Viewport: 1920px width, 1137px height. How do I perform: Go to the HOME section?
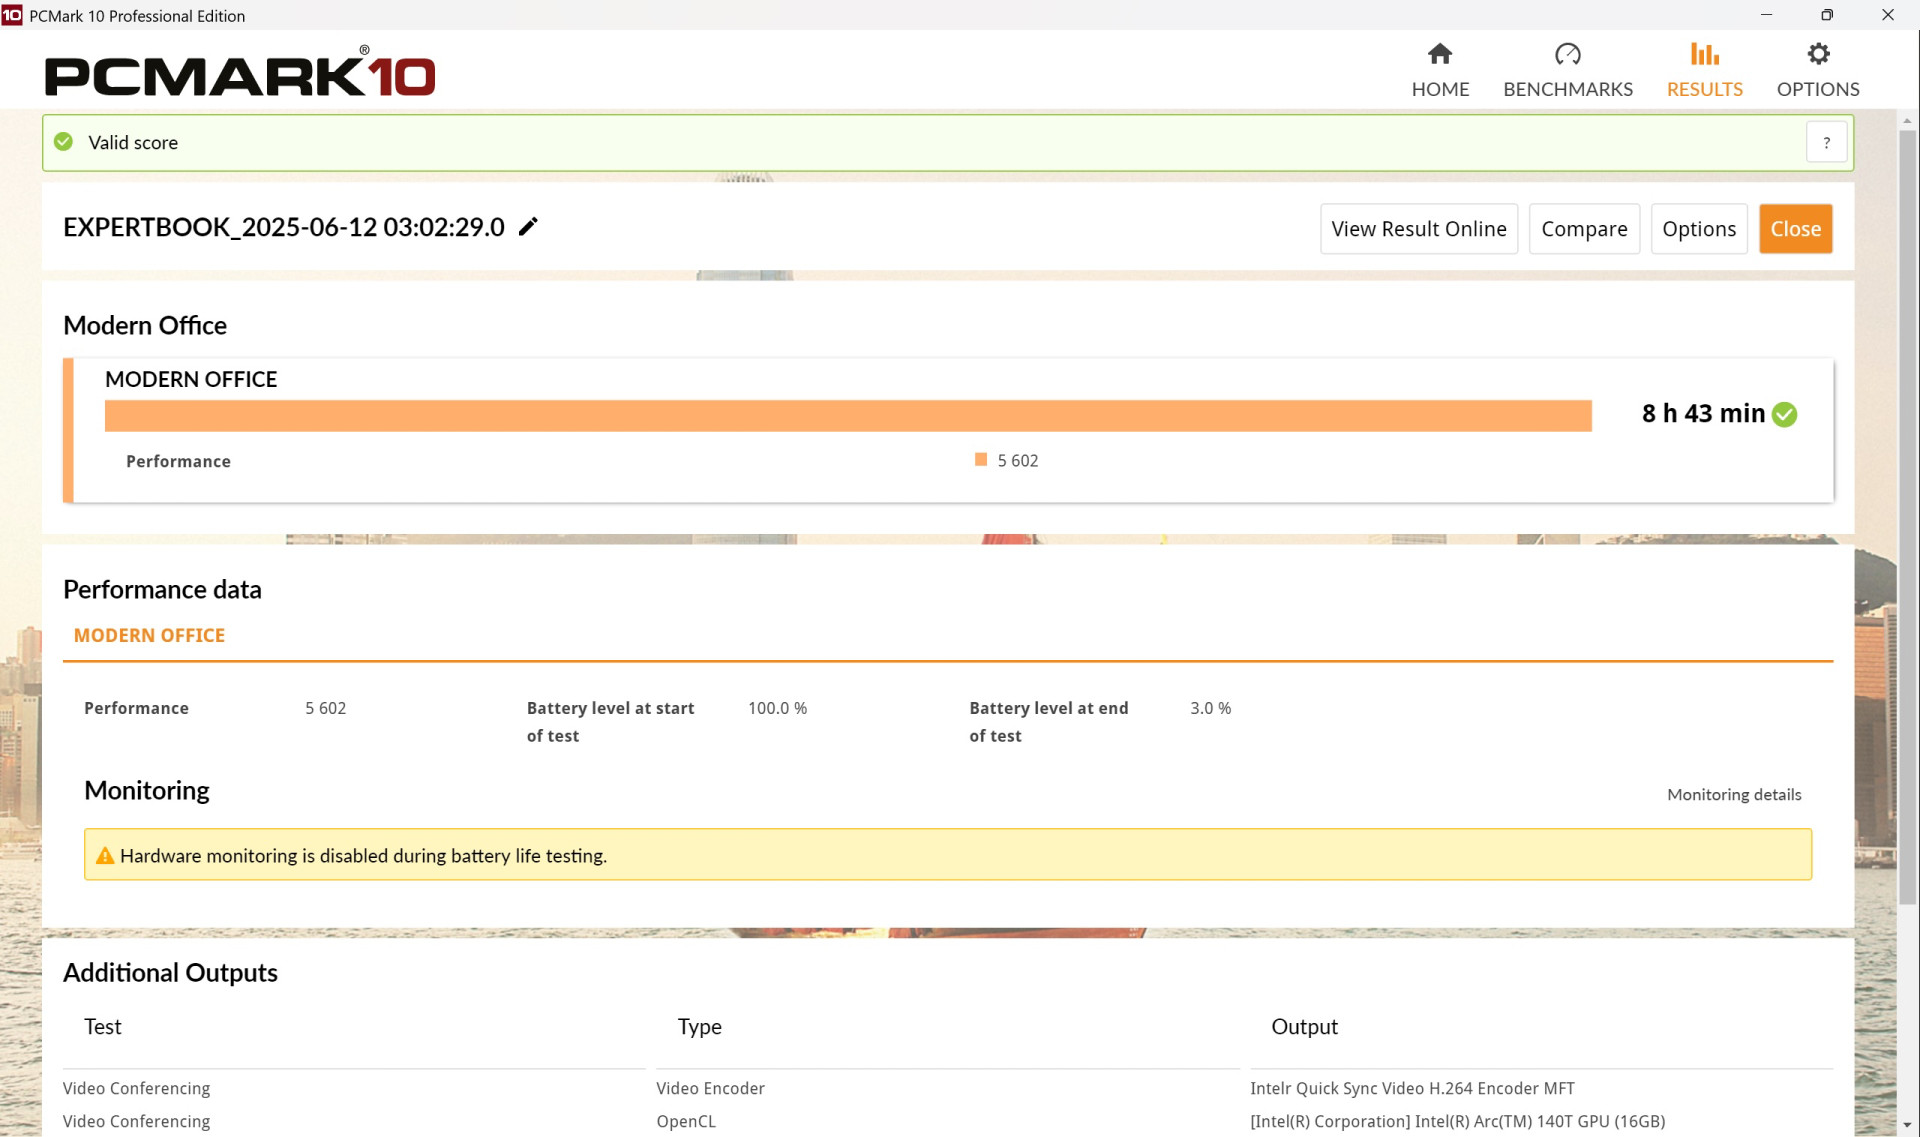click(x=1440, y=70)
